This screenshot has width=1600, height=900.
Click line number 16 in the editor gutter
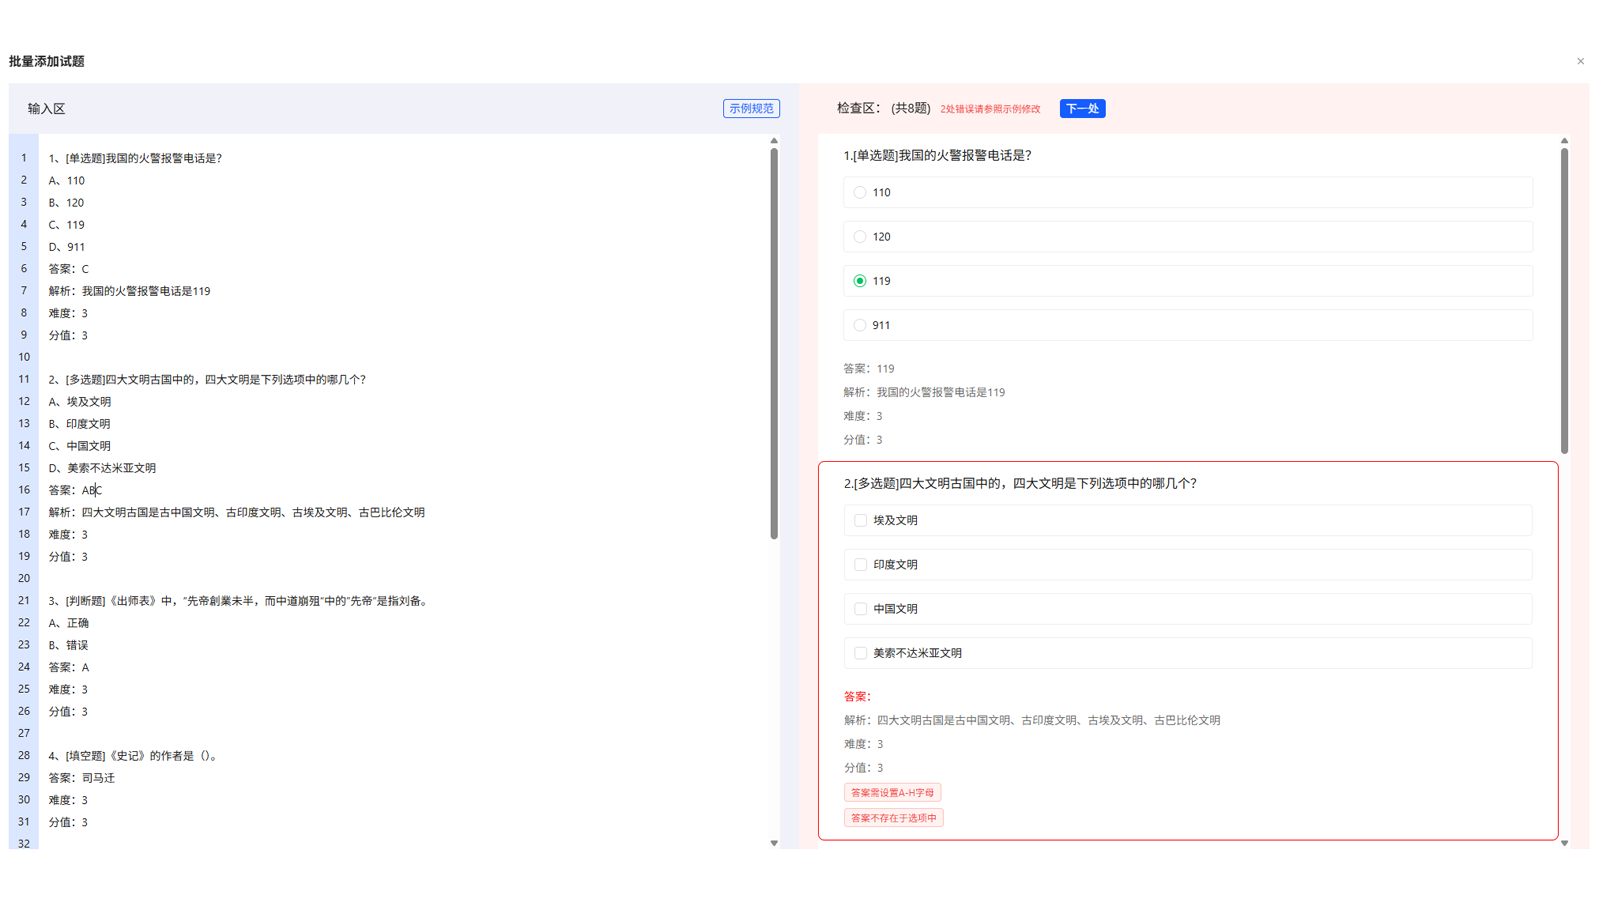pos(23,490)
